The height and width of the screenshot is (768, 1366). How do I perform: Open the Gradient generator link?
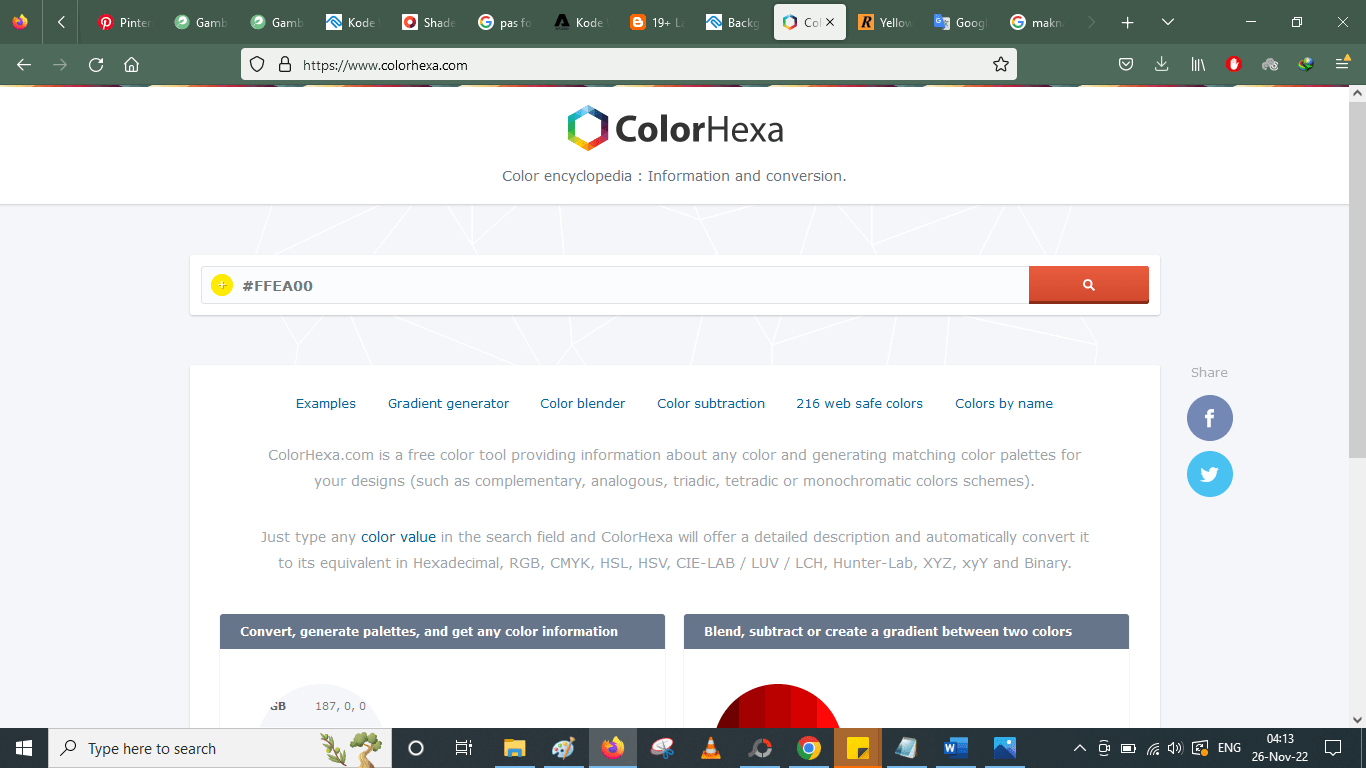(x=448, y=404)
